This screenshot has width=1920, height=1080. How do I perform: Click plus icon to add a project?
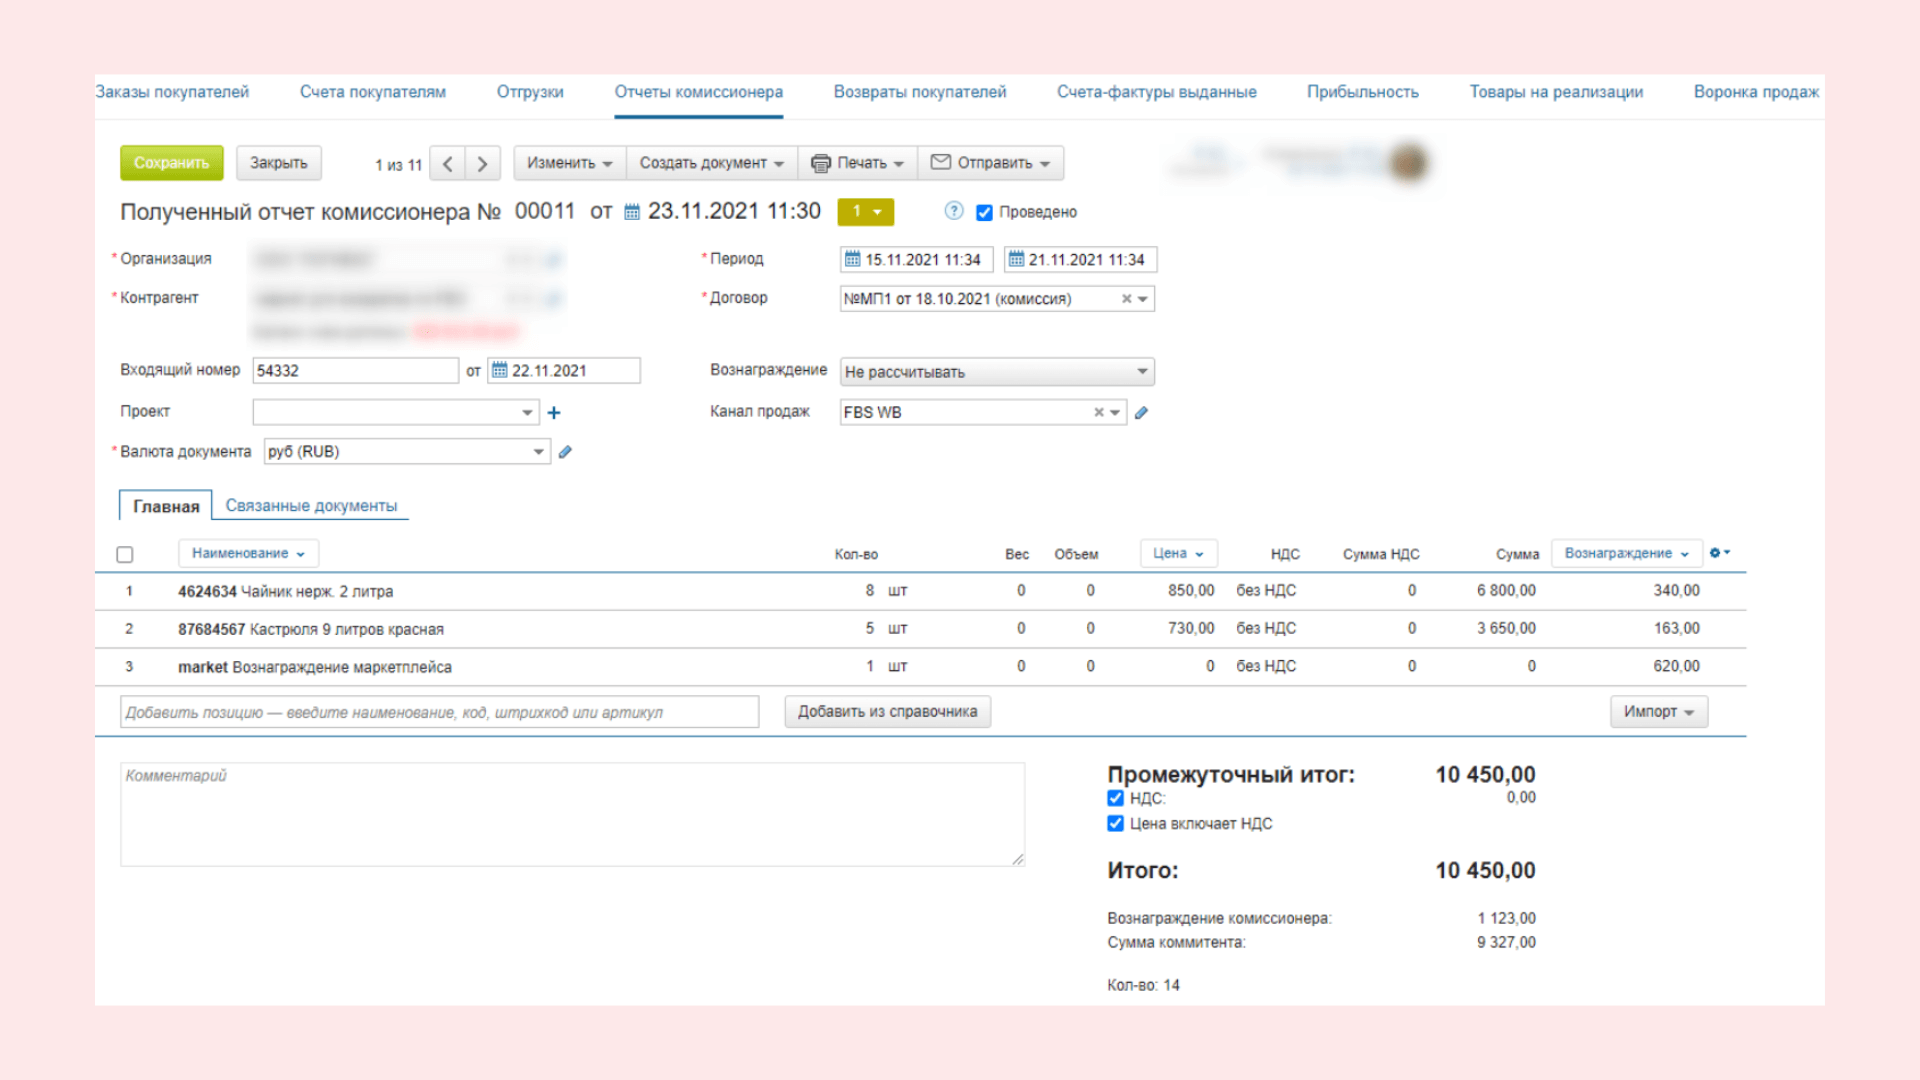click(554, 412)
